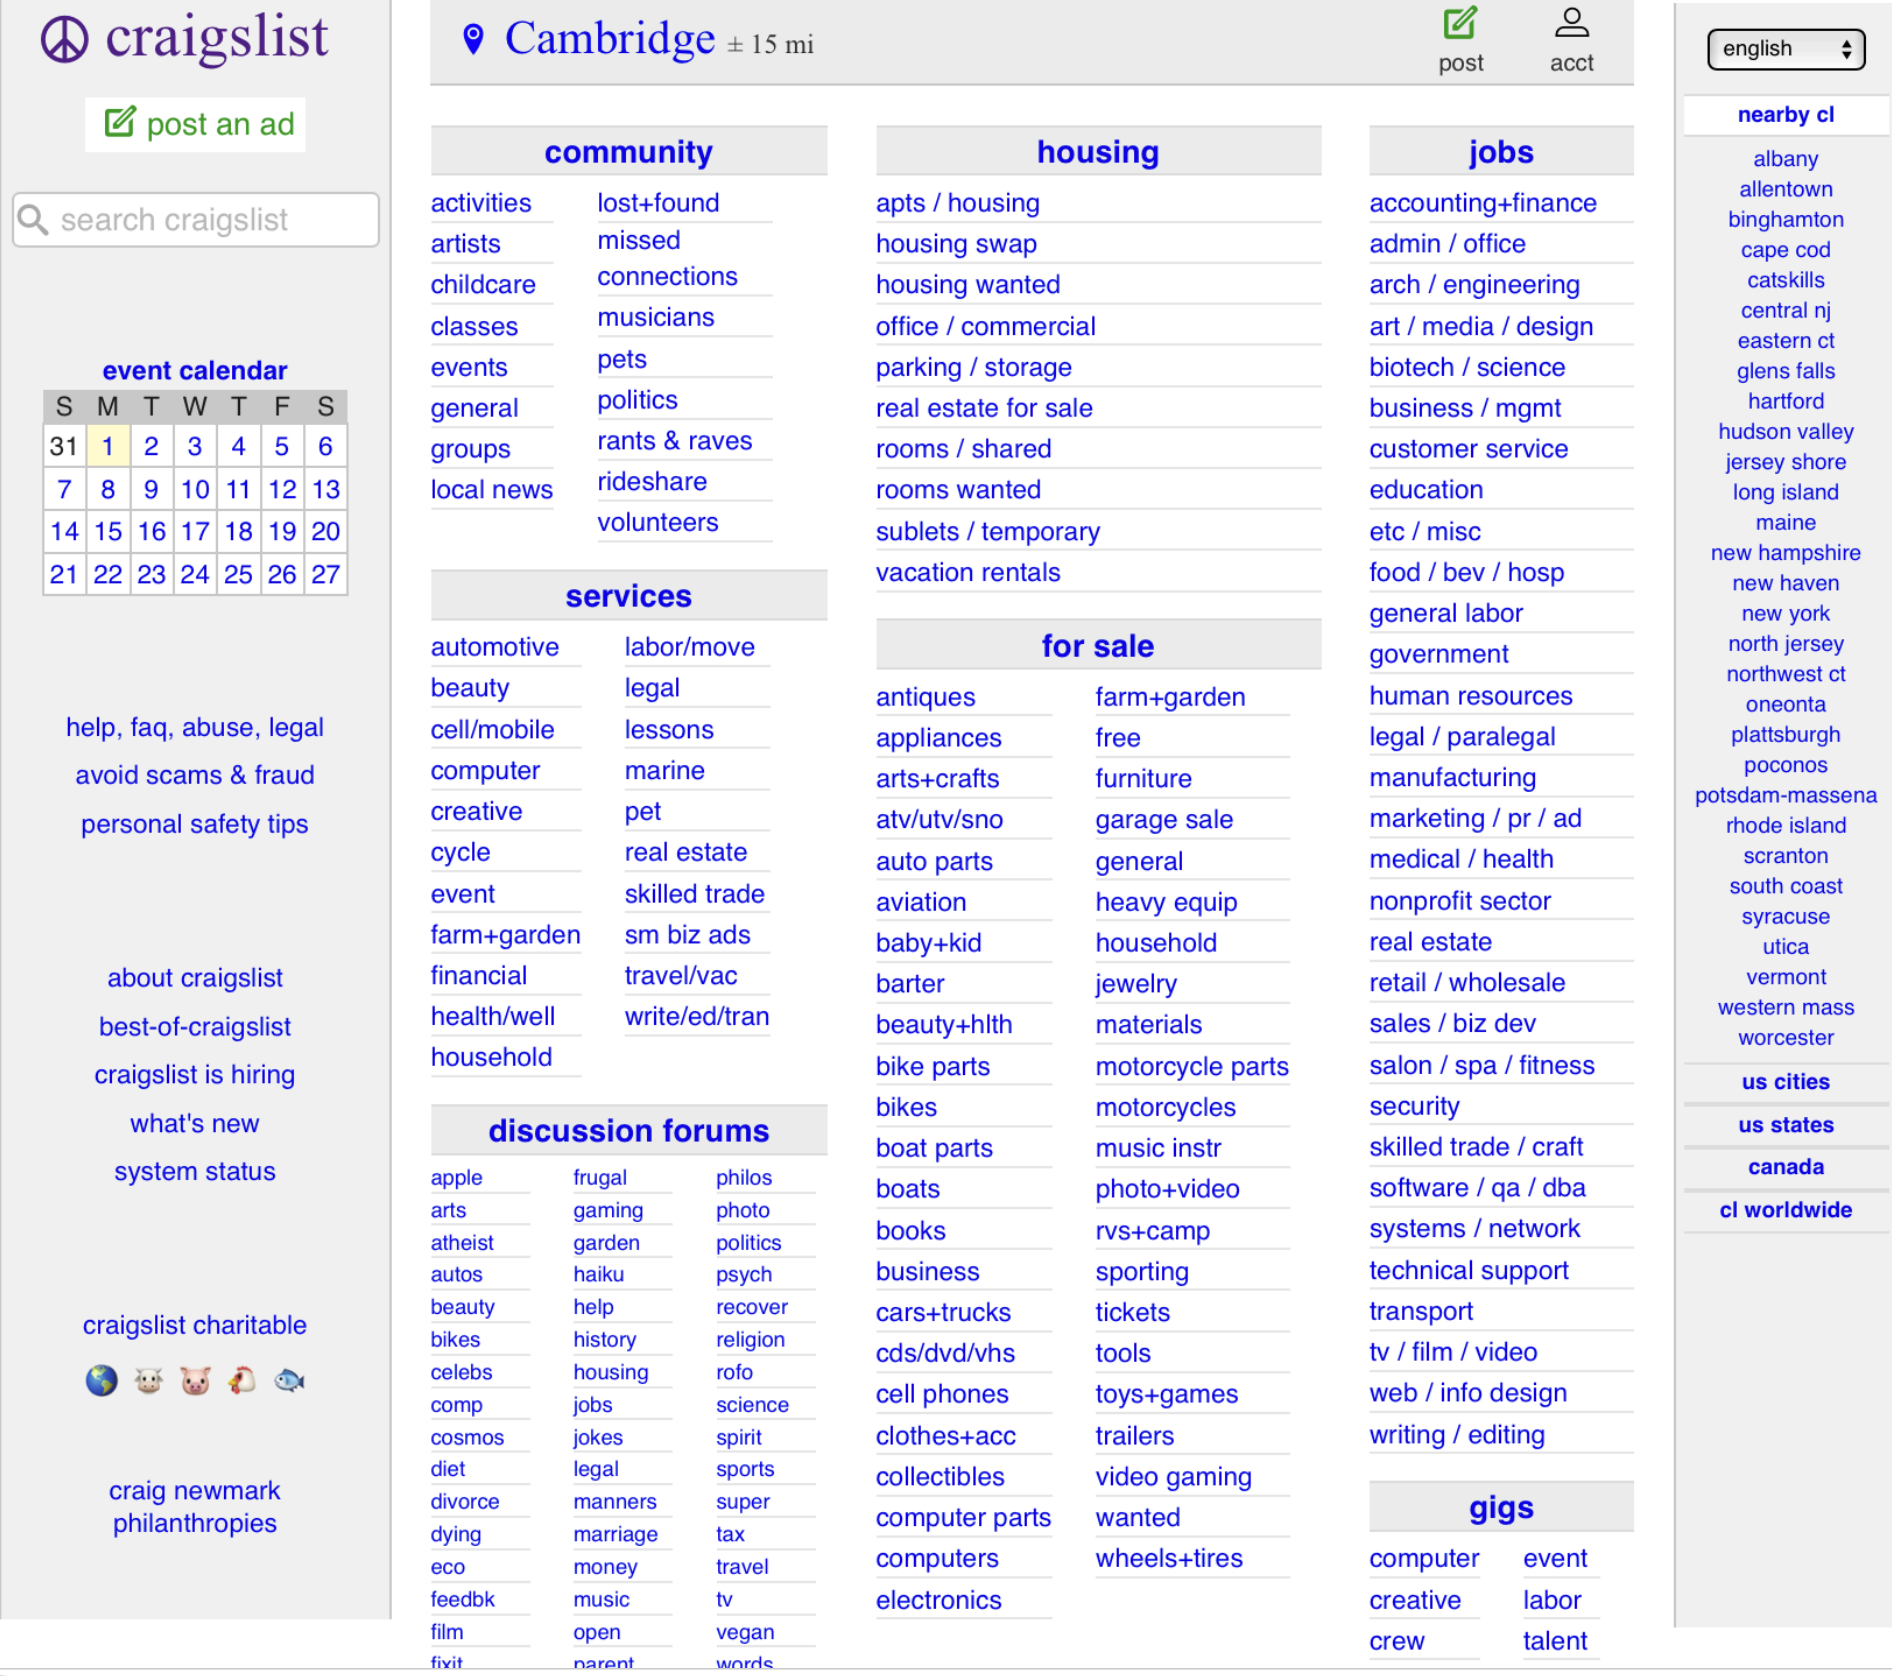This screenshot has width=1892, height=1676.
Task: Expand the us states section
Action: [x=1785, y=1125]
